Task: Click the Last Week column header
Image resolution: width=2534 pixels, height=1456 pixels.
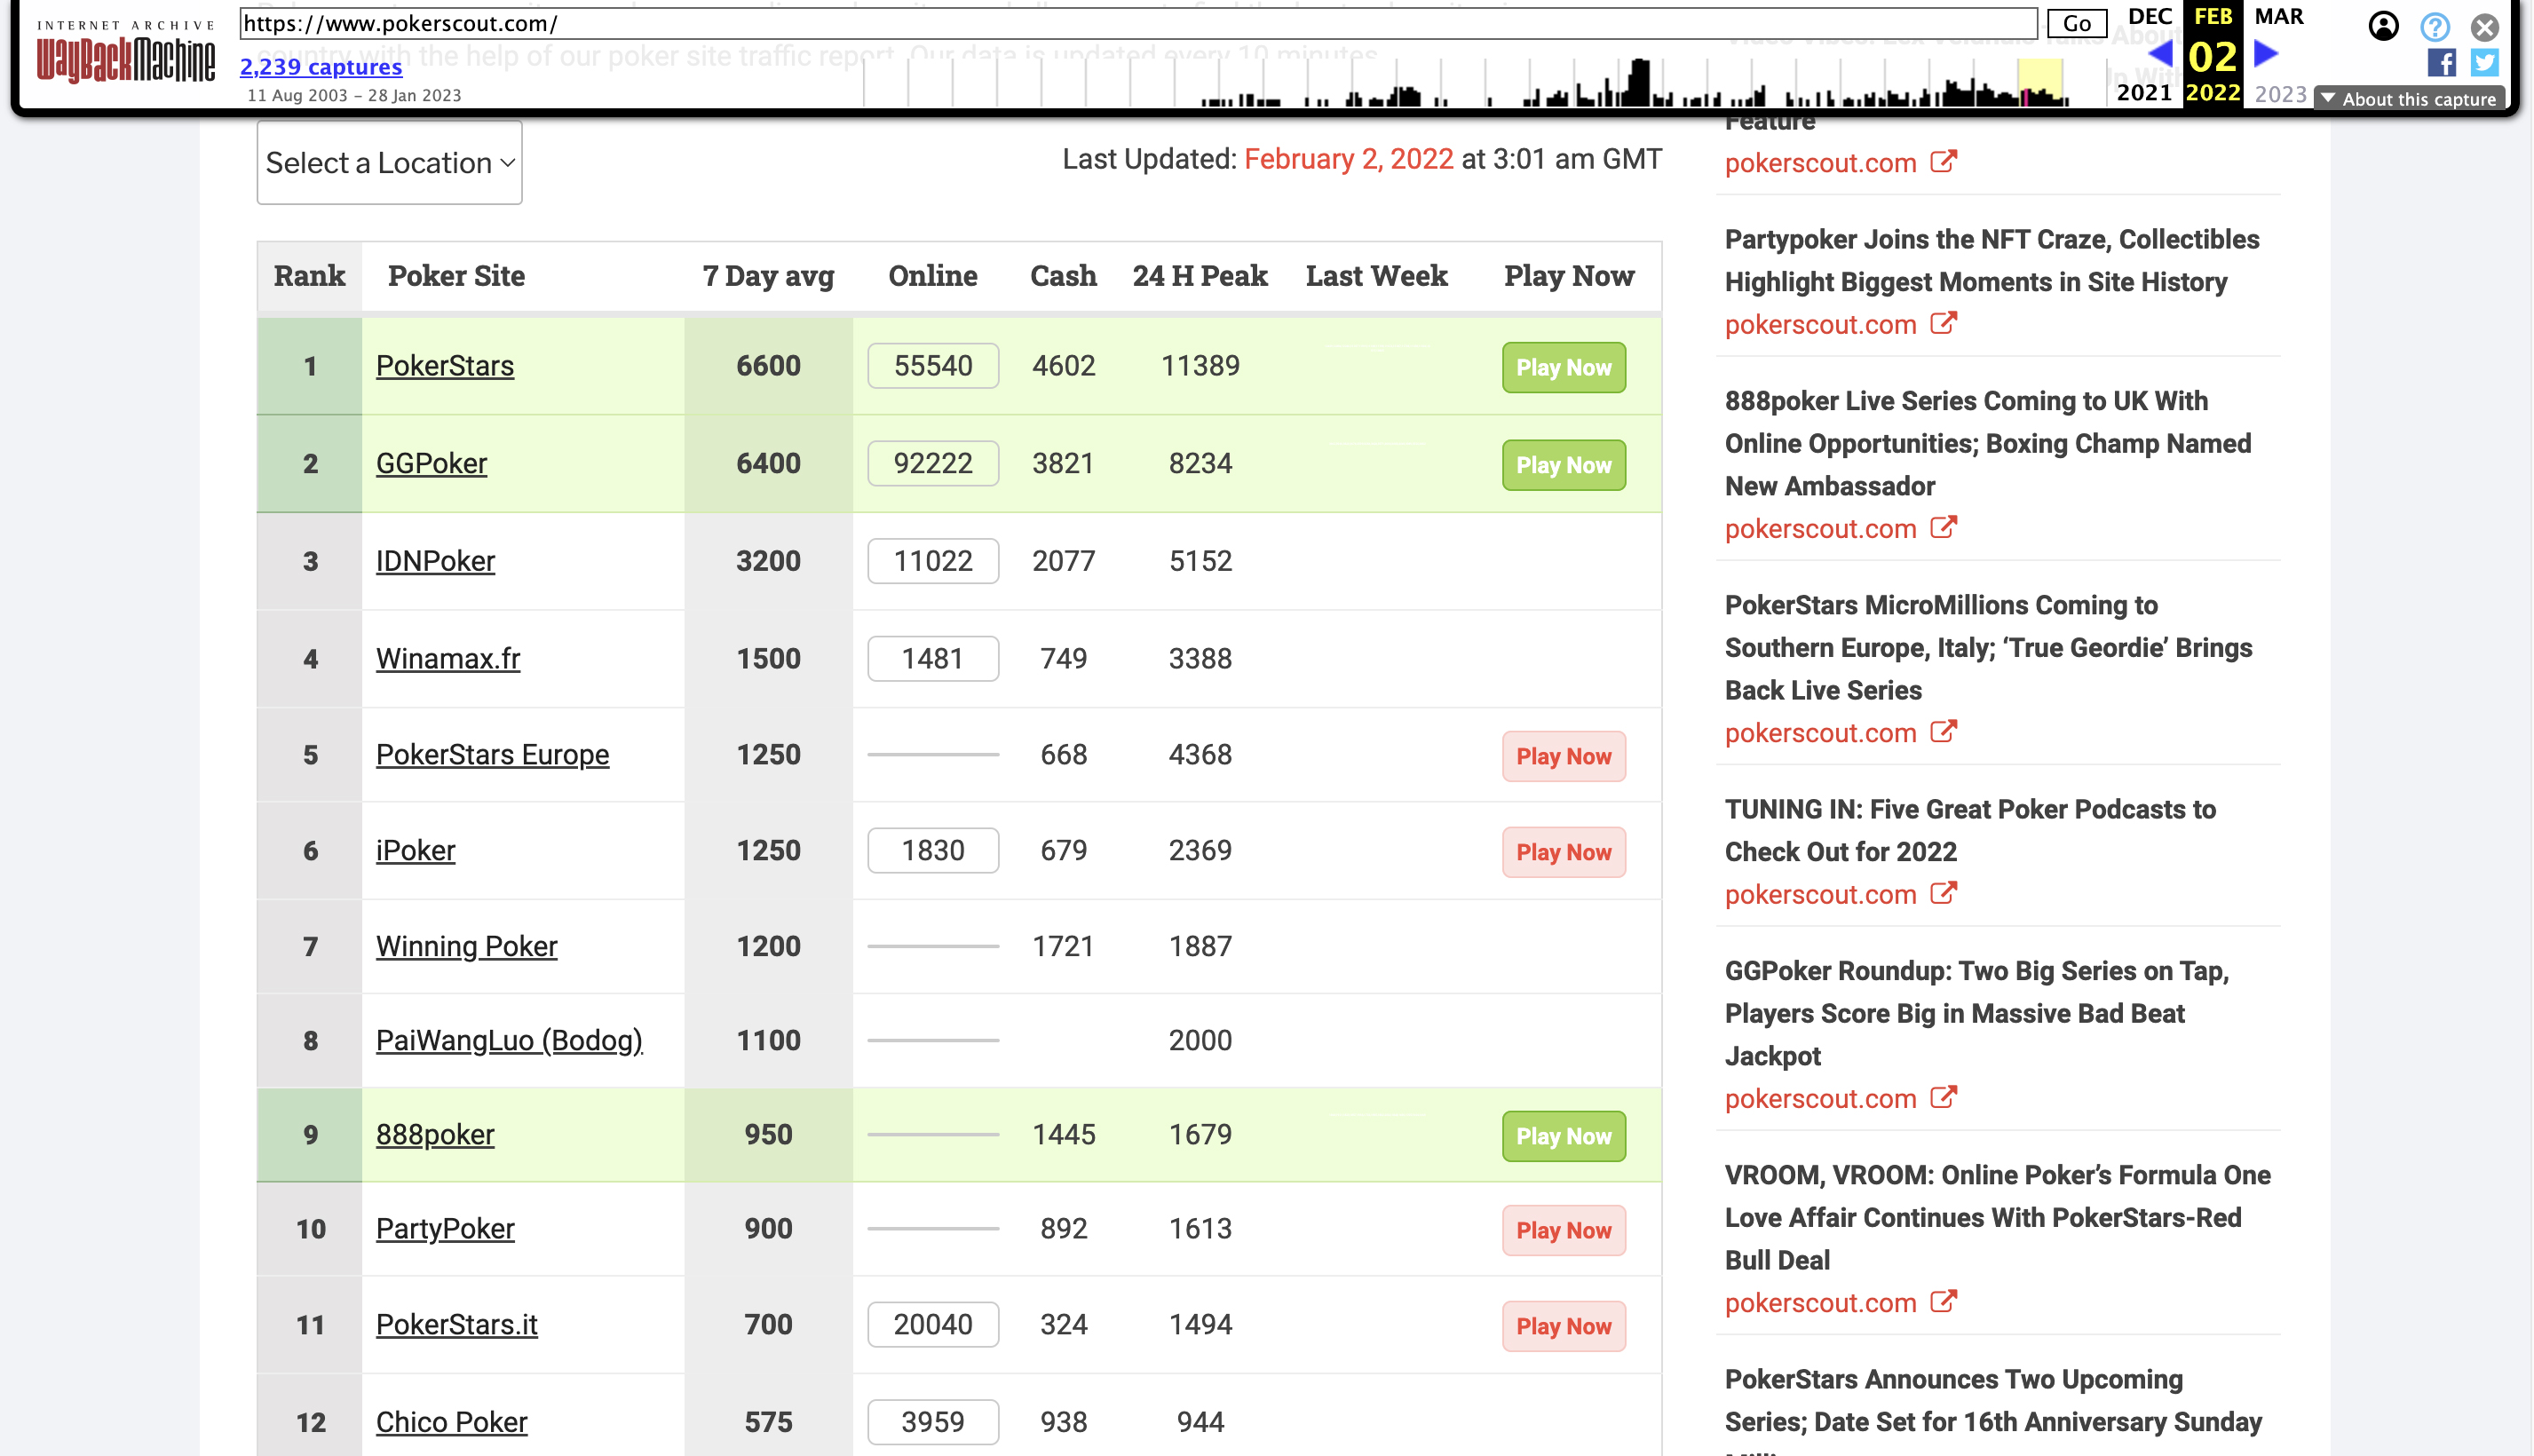Action: (1376, 276)
